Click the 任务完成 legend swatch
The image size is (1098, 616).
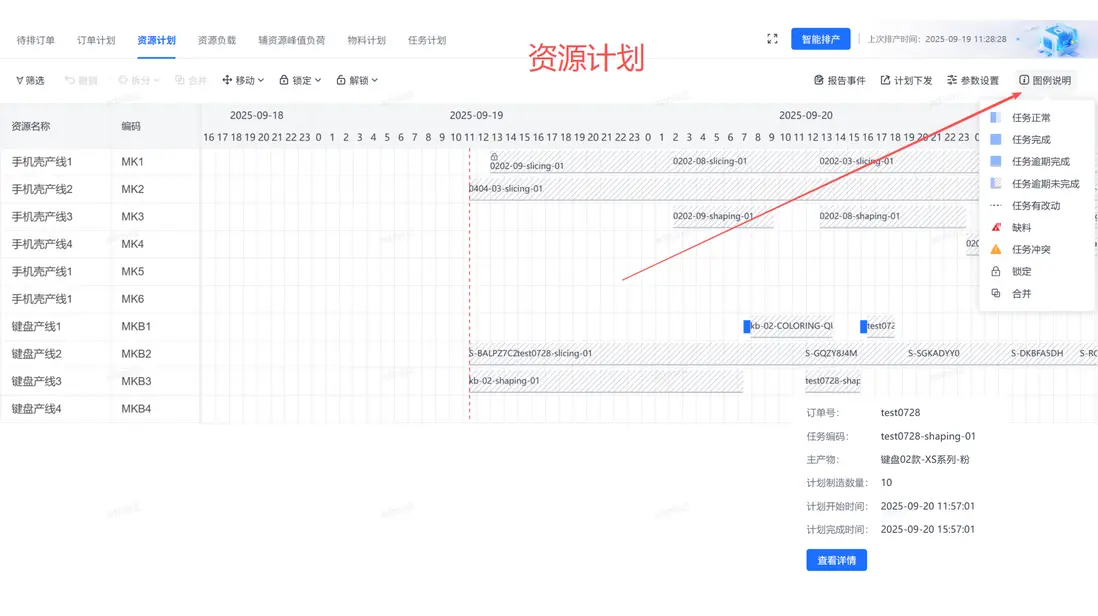996,139
